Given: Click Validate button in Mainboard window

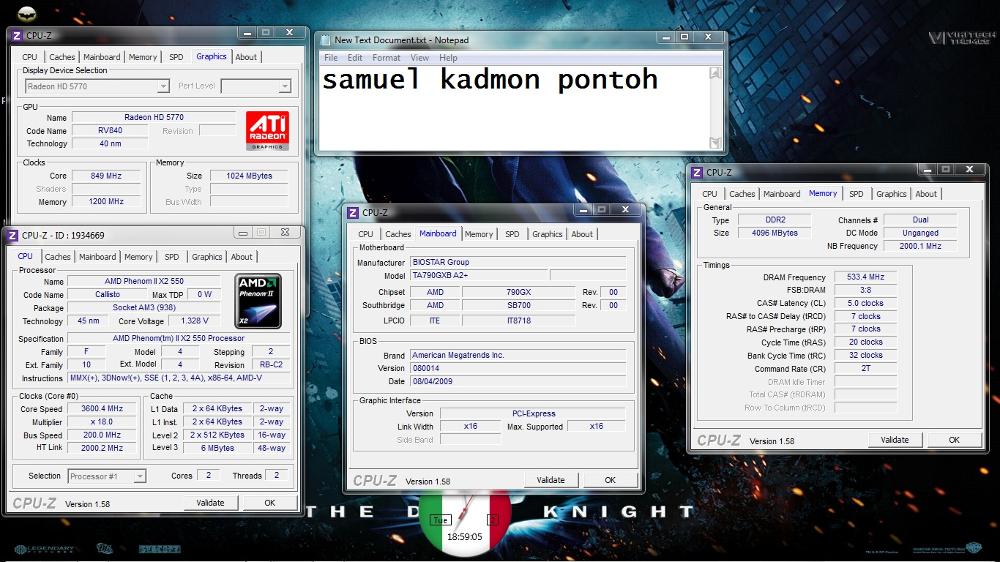Looking at the screenshot, I should (550, 480).
